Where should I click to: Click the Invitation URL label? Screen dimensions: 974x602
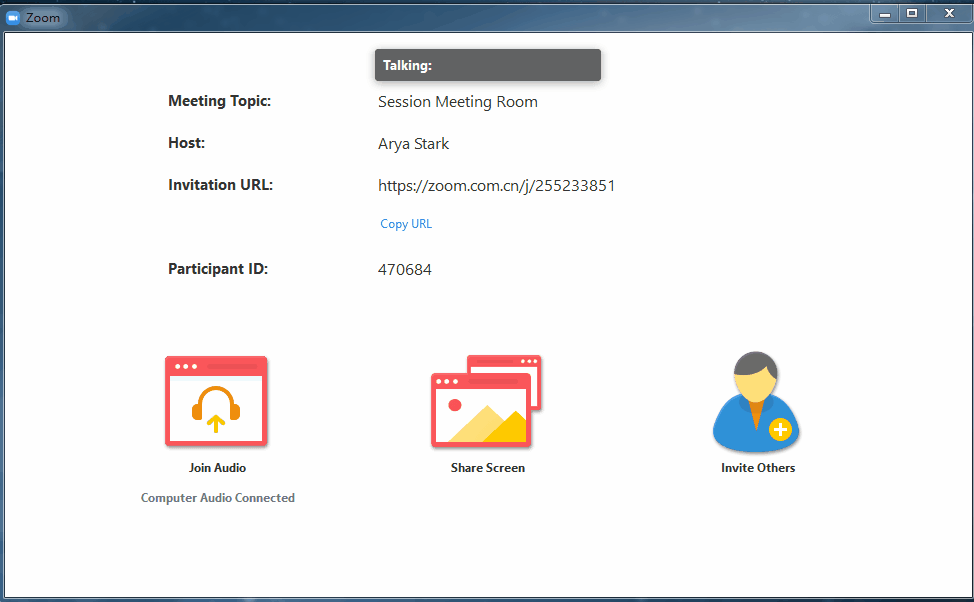click(x=221, y=185)
